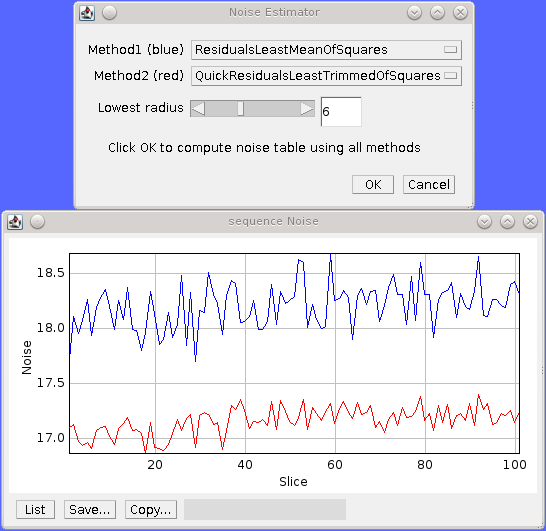Click OK to compute noise table
546x531 pixels.
[x=373, y=185]
